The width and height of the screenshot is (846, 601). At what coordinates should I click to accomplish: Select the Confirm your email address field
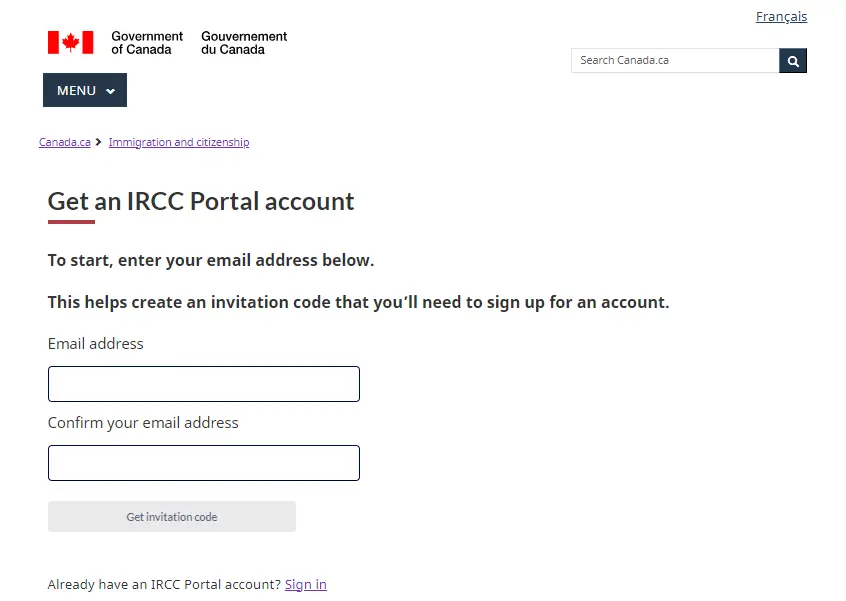click(203, 462)
